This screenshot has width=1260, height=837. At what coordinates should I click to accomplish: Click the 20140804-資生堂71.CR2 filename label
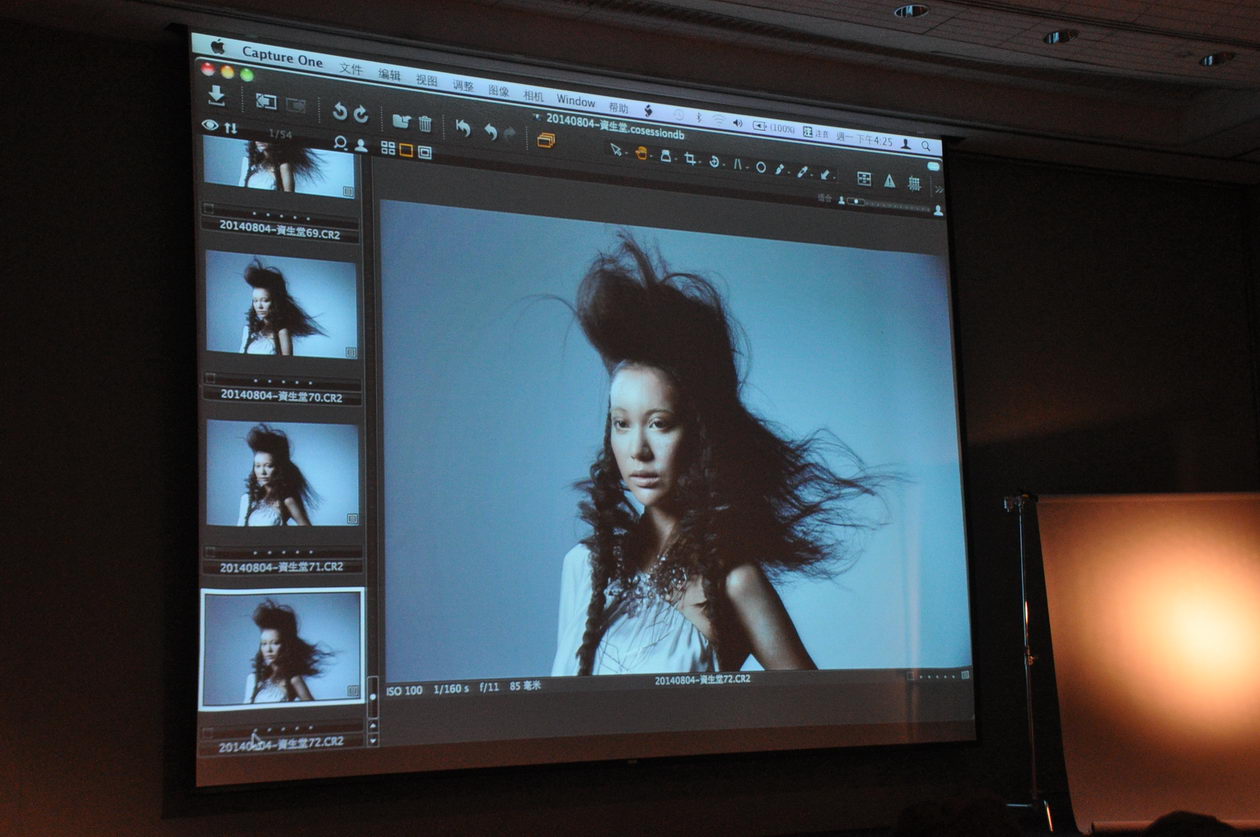pyautogui.click(x=283, y=567)
